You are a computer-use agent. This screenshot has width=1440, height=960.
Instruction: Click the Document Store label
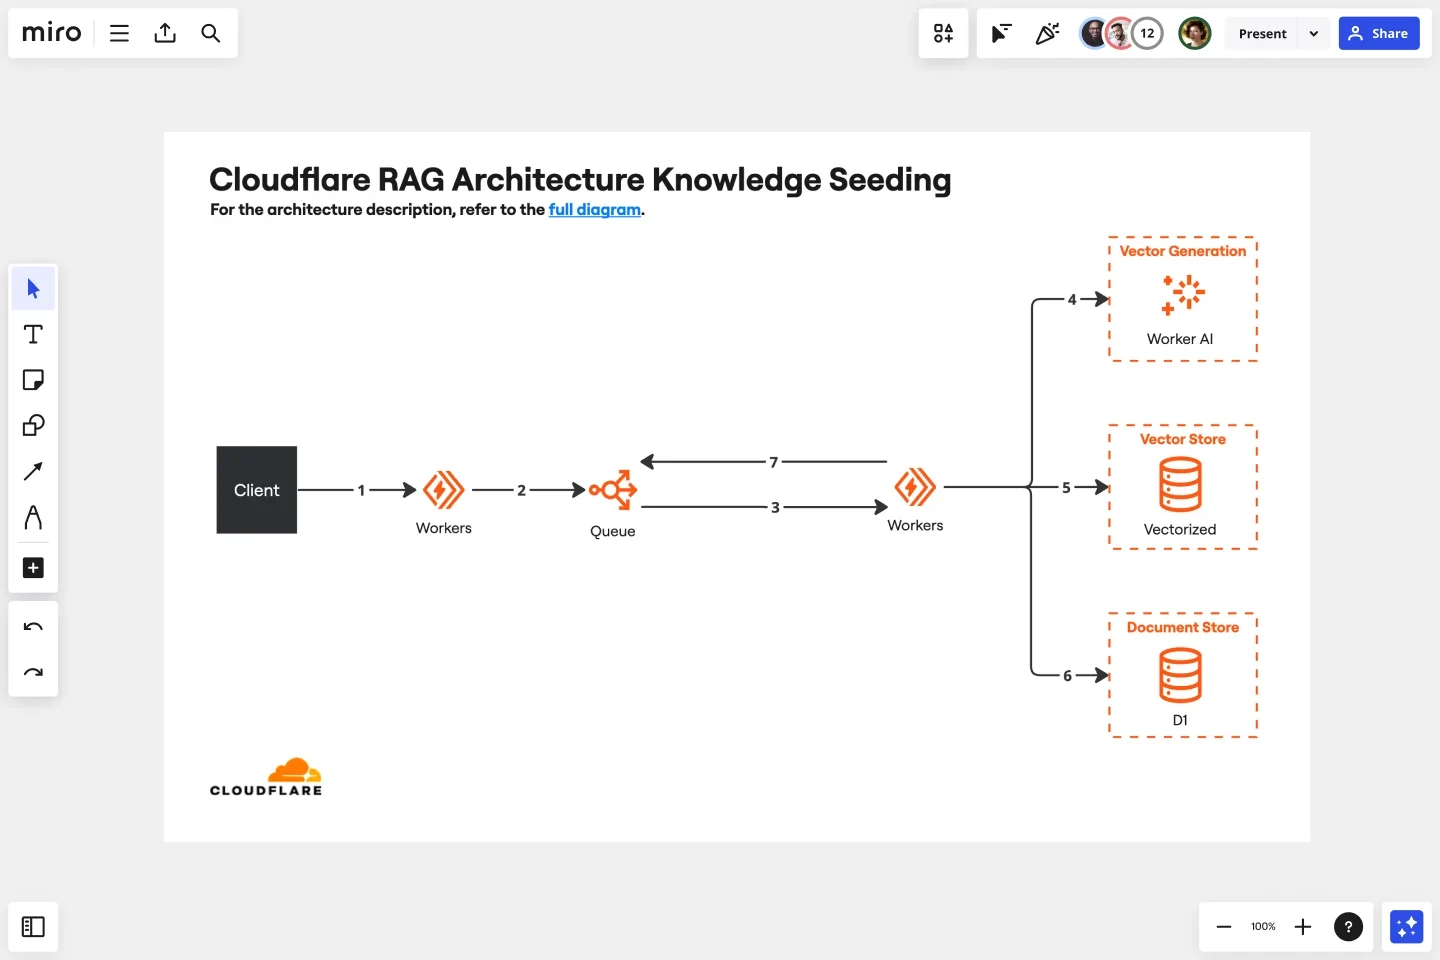1183,627
